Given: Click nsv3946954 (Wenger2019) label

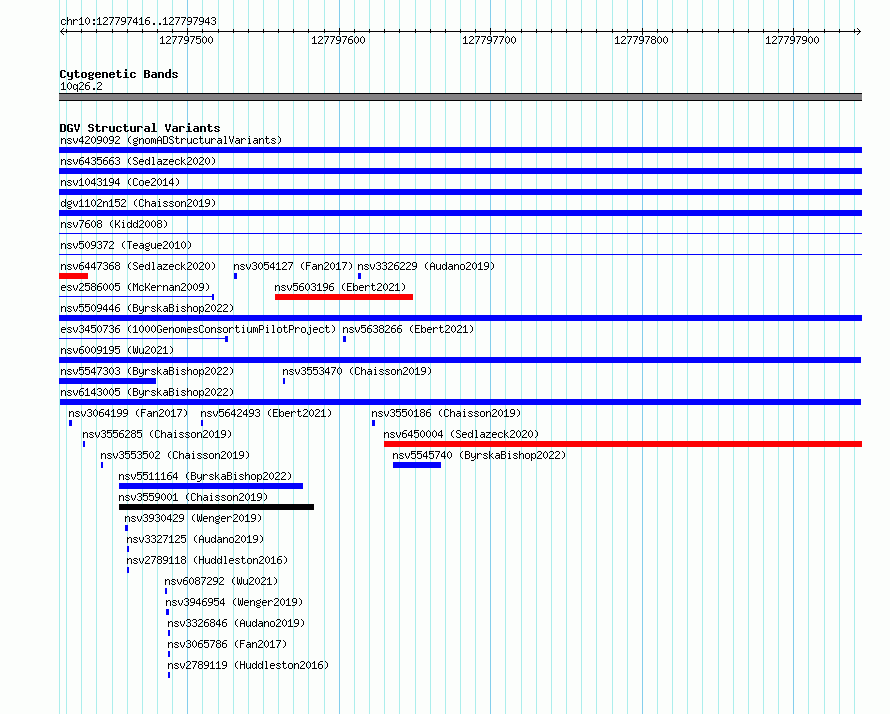Looking at the screenshot, I should click(x=234, y=602).
